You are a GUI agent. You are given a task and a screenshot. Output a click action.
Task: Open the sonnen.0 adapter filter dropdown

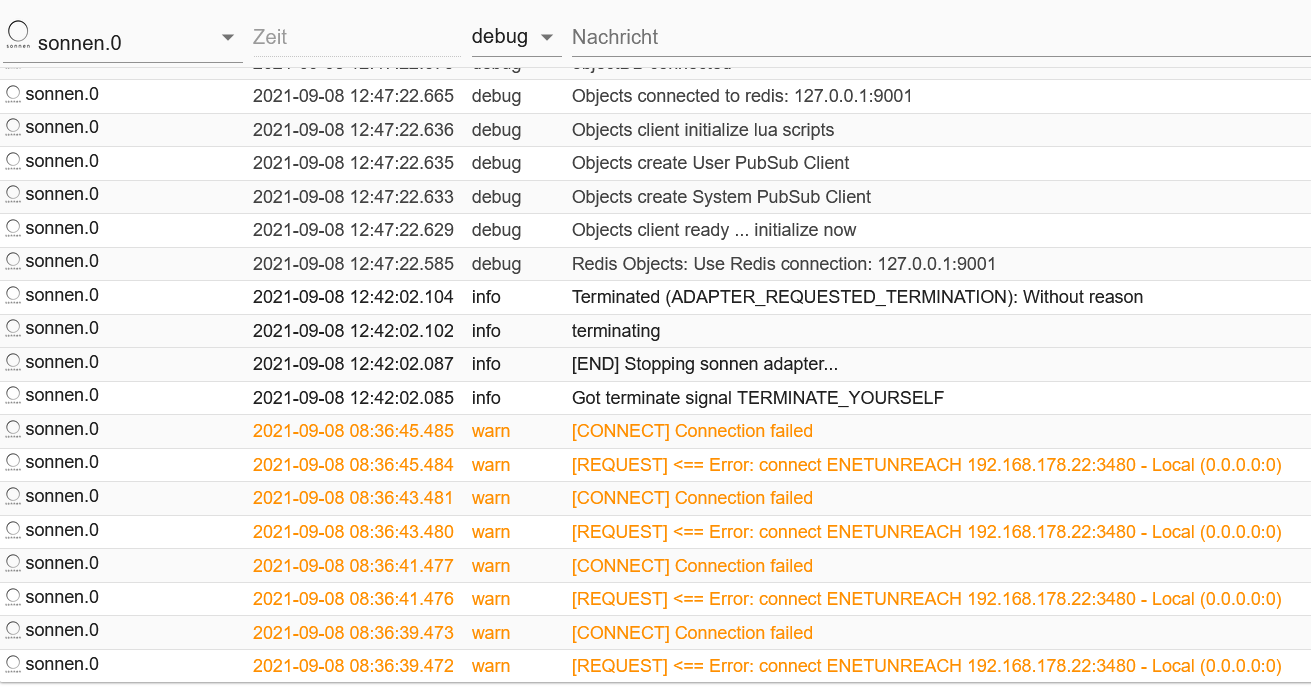click(228, 38)
